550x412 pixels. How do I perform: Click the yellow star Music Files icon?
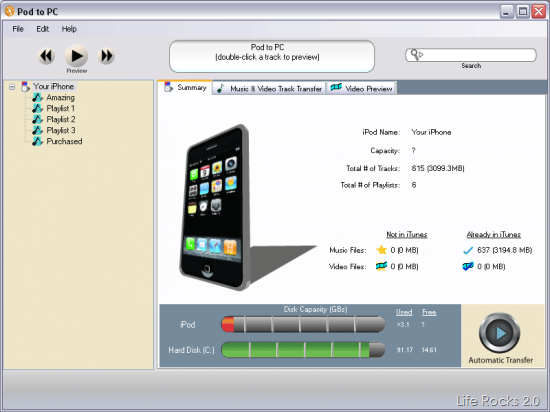[381, 250]
